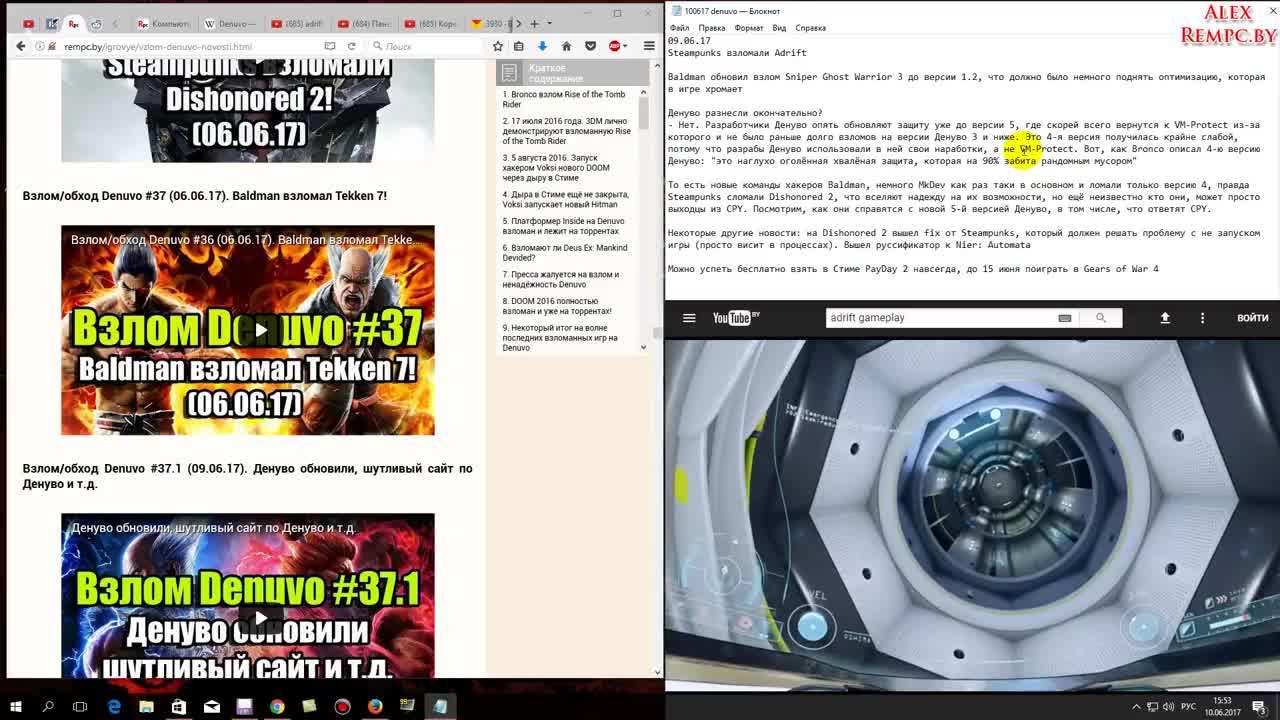Screen dimensions: 1280x720
Task: Open contents link 4 Дыра в Стиме
Action: click(x=565, y=199)
